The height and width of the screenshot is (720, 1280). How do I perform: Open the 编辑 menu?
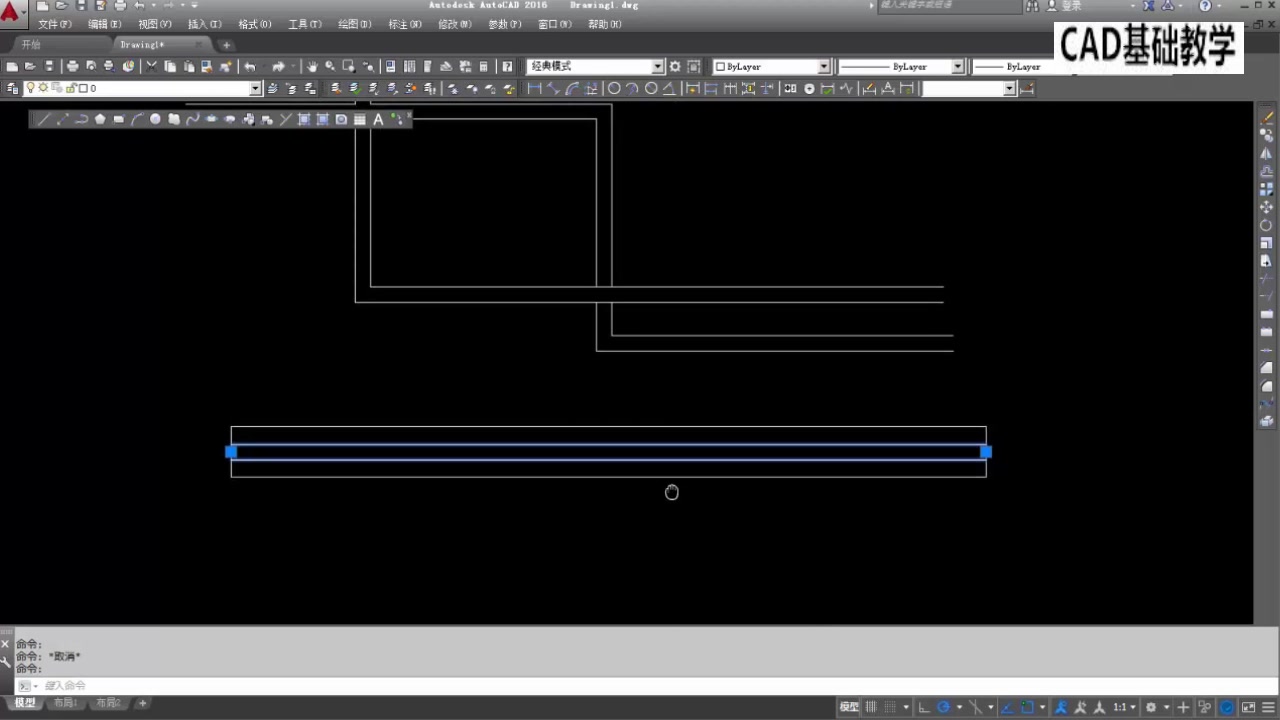click(x=104, y=24)
